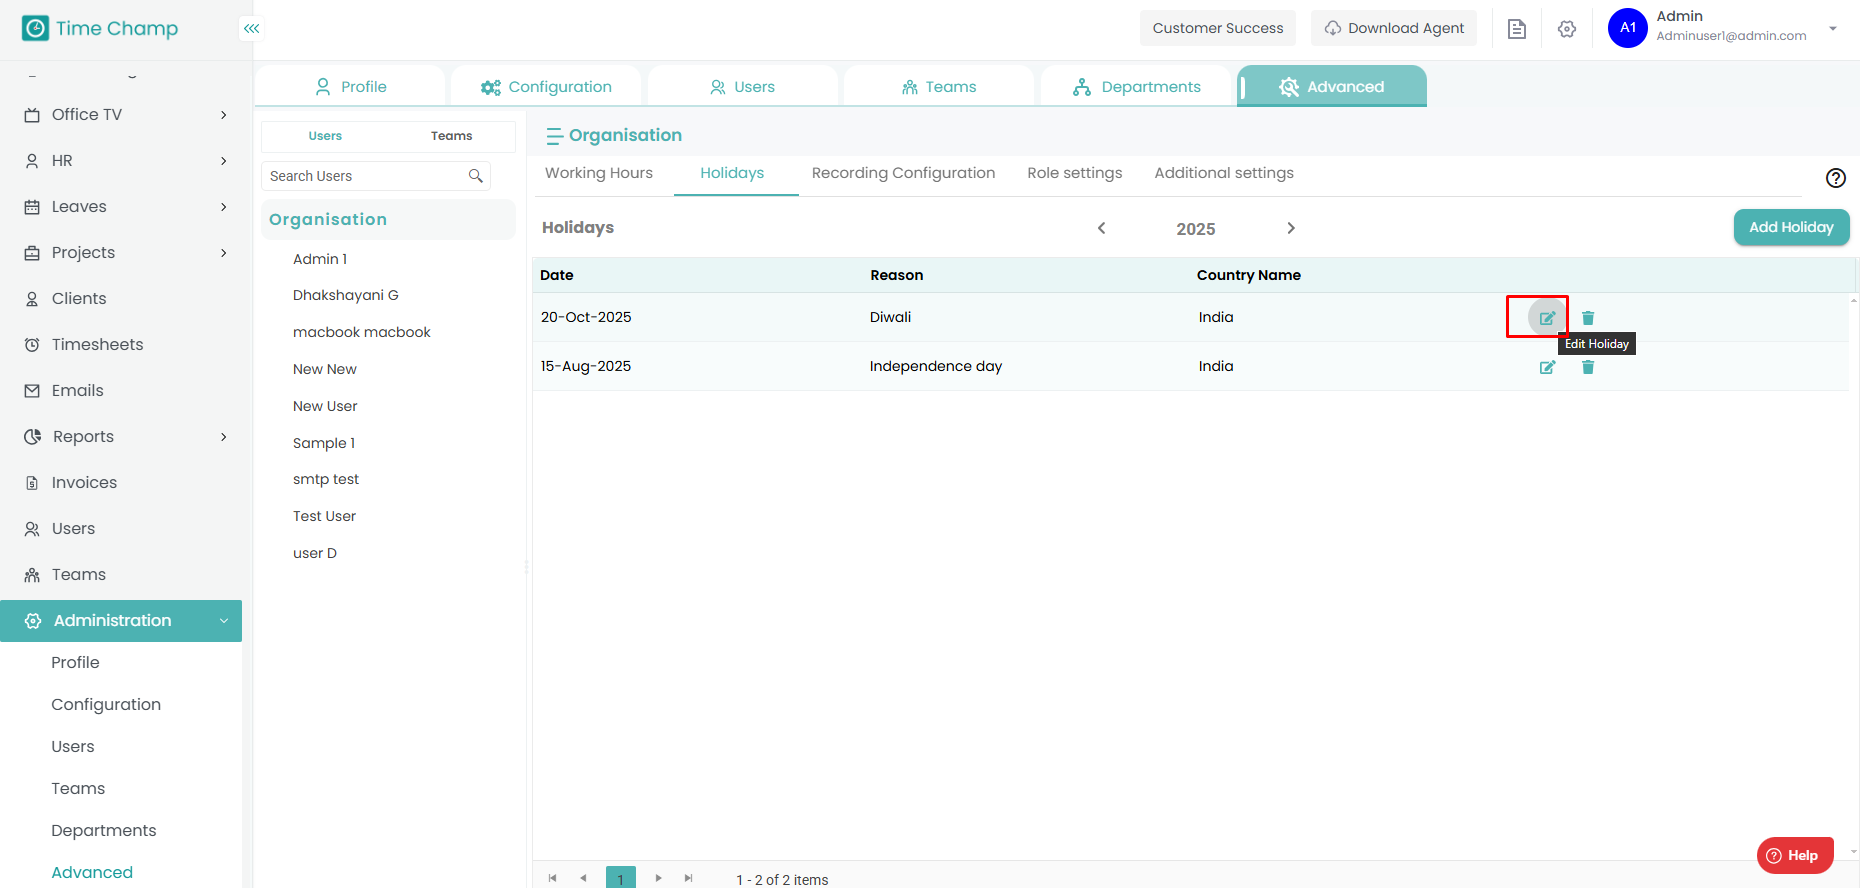
Task: Click the edit icon for Diwali holiday
Action: click(x=1547, y=318)
